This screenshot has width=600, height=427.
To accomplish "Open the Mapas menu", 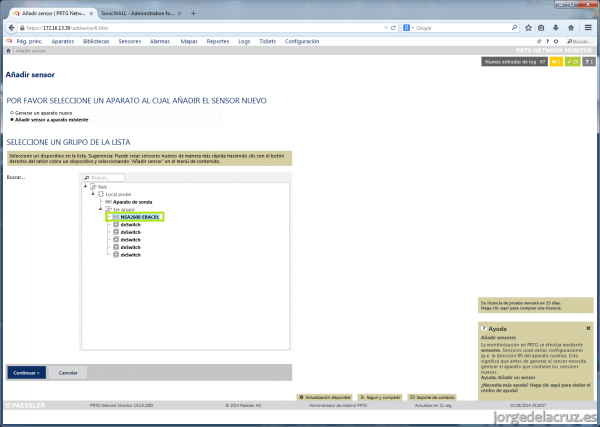I will point(189,41).
